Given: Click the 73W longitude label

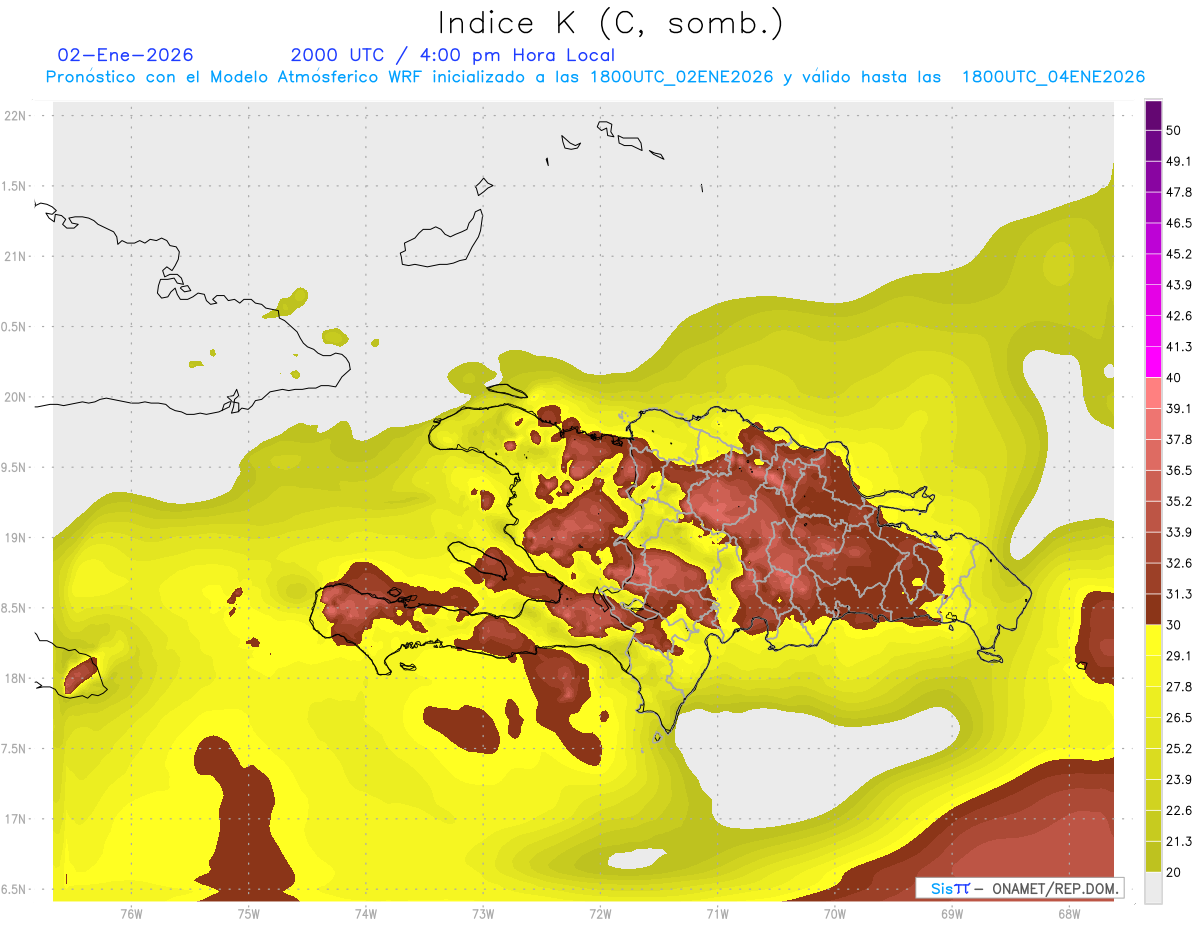Looking at the screenshot, I should 483,913.
